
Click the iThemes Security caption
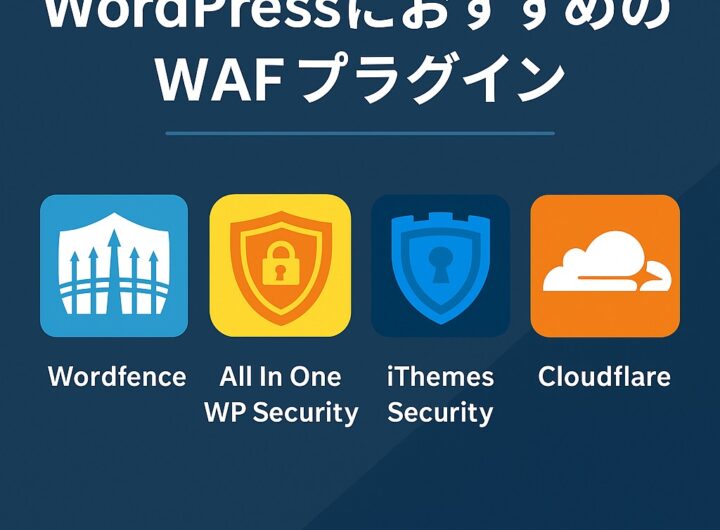(x=440, y=395)
